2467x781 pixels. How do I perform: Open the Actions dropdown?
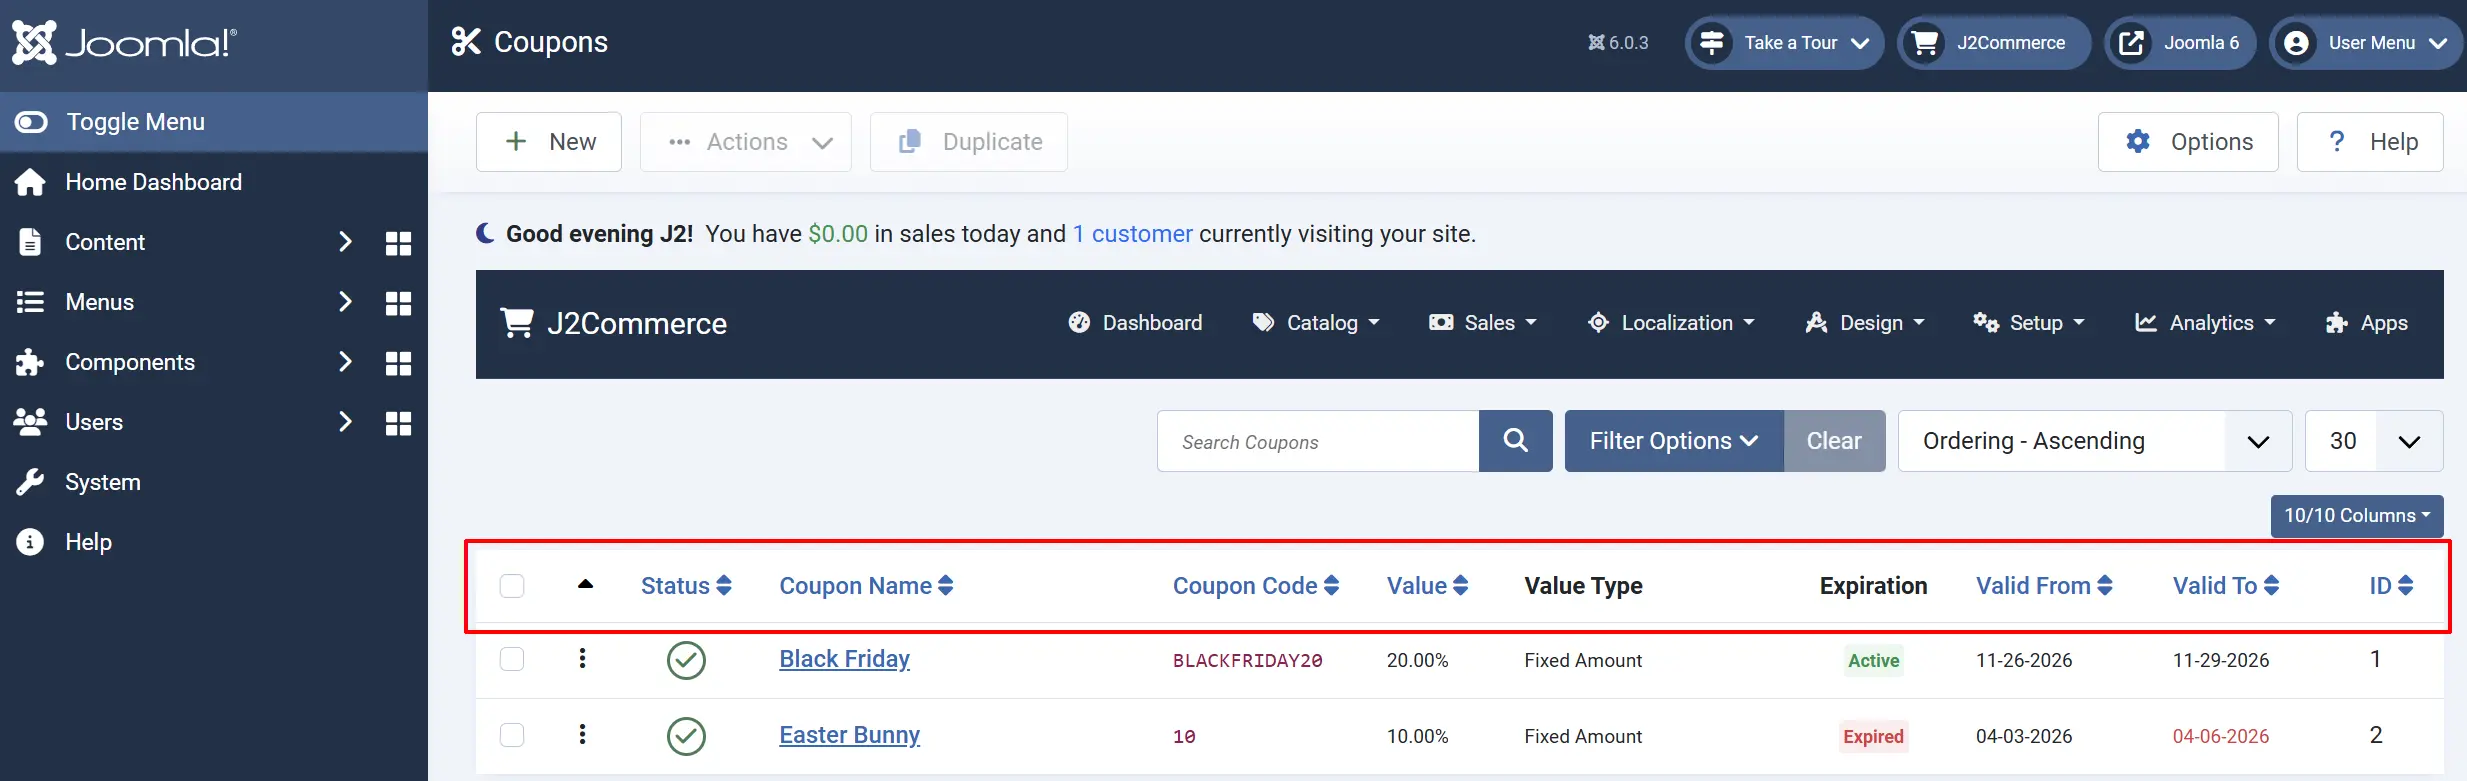[x=746, y=142]
